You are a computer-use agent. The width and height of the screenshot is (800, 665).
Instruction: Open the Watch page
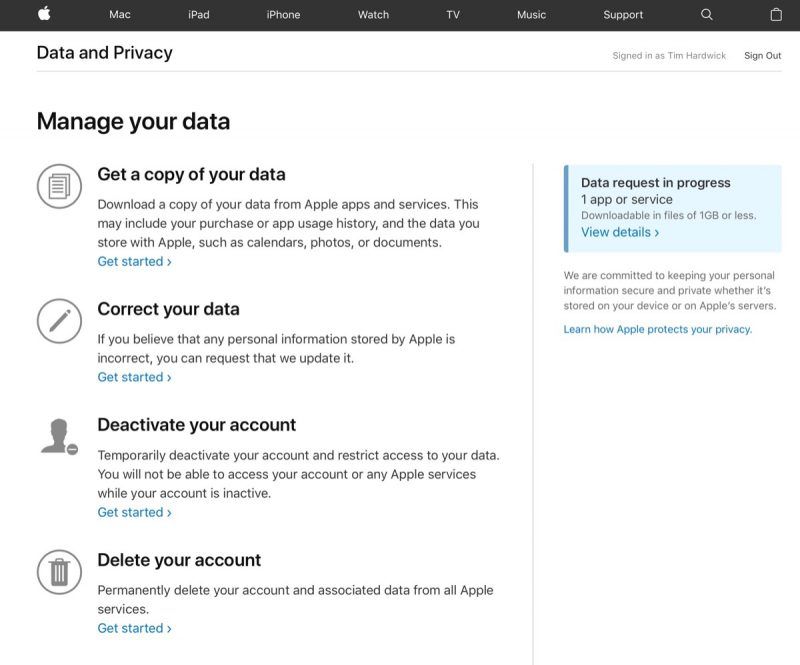(x=373, y=15)
